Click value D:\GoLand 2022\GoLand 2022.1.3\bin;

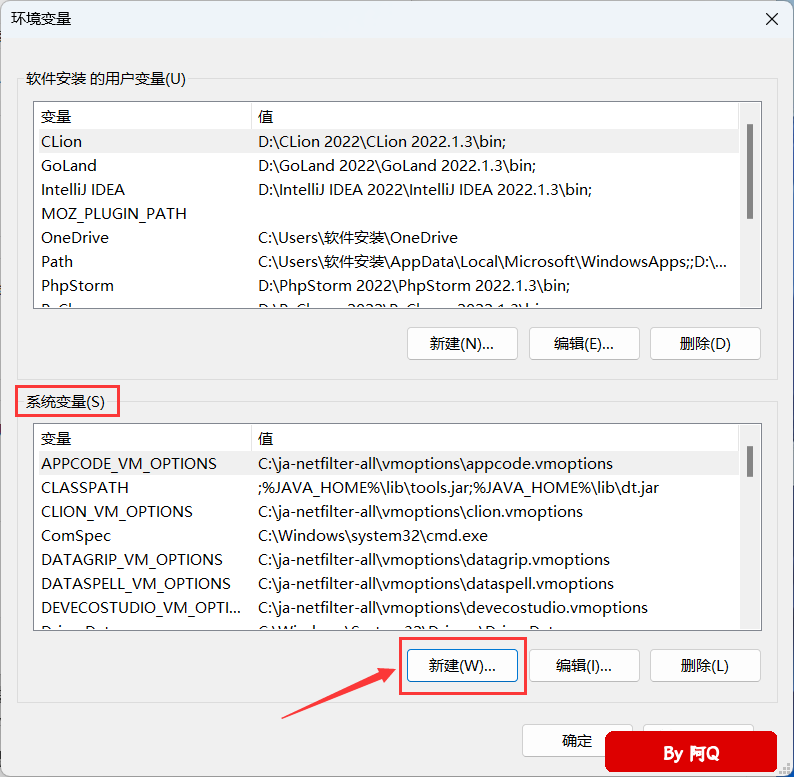click(396, 166)
